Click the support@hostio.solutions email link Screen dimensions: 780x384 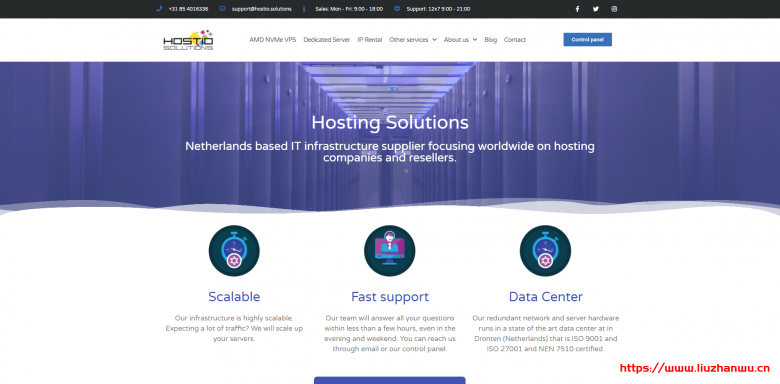(x=262, y=9)
